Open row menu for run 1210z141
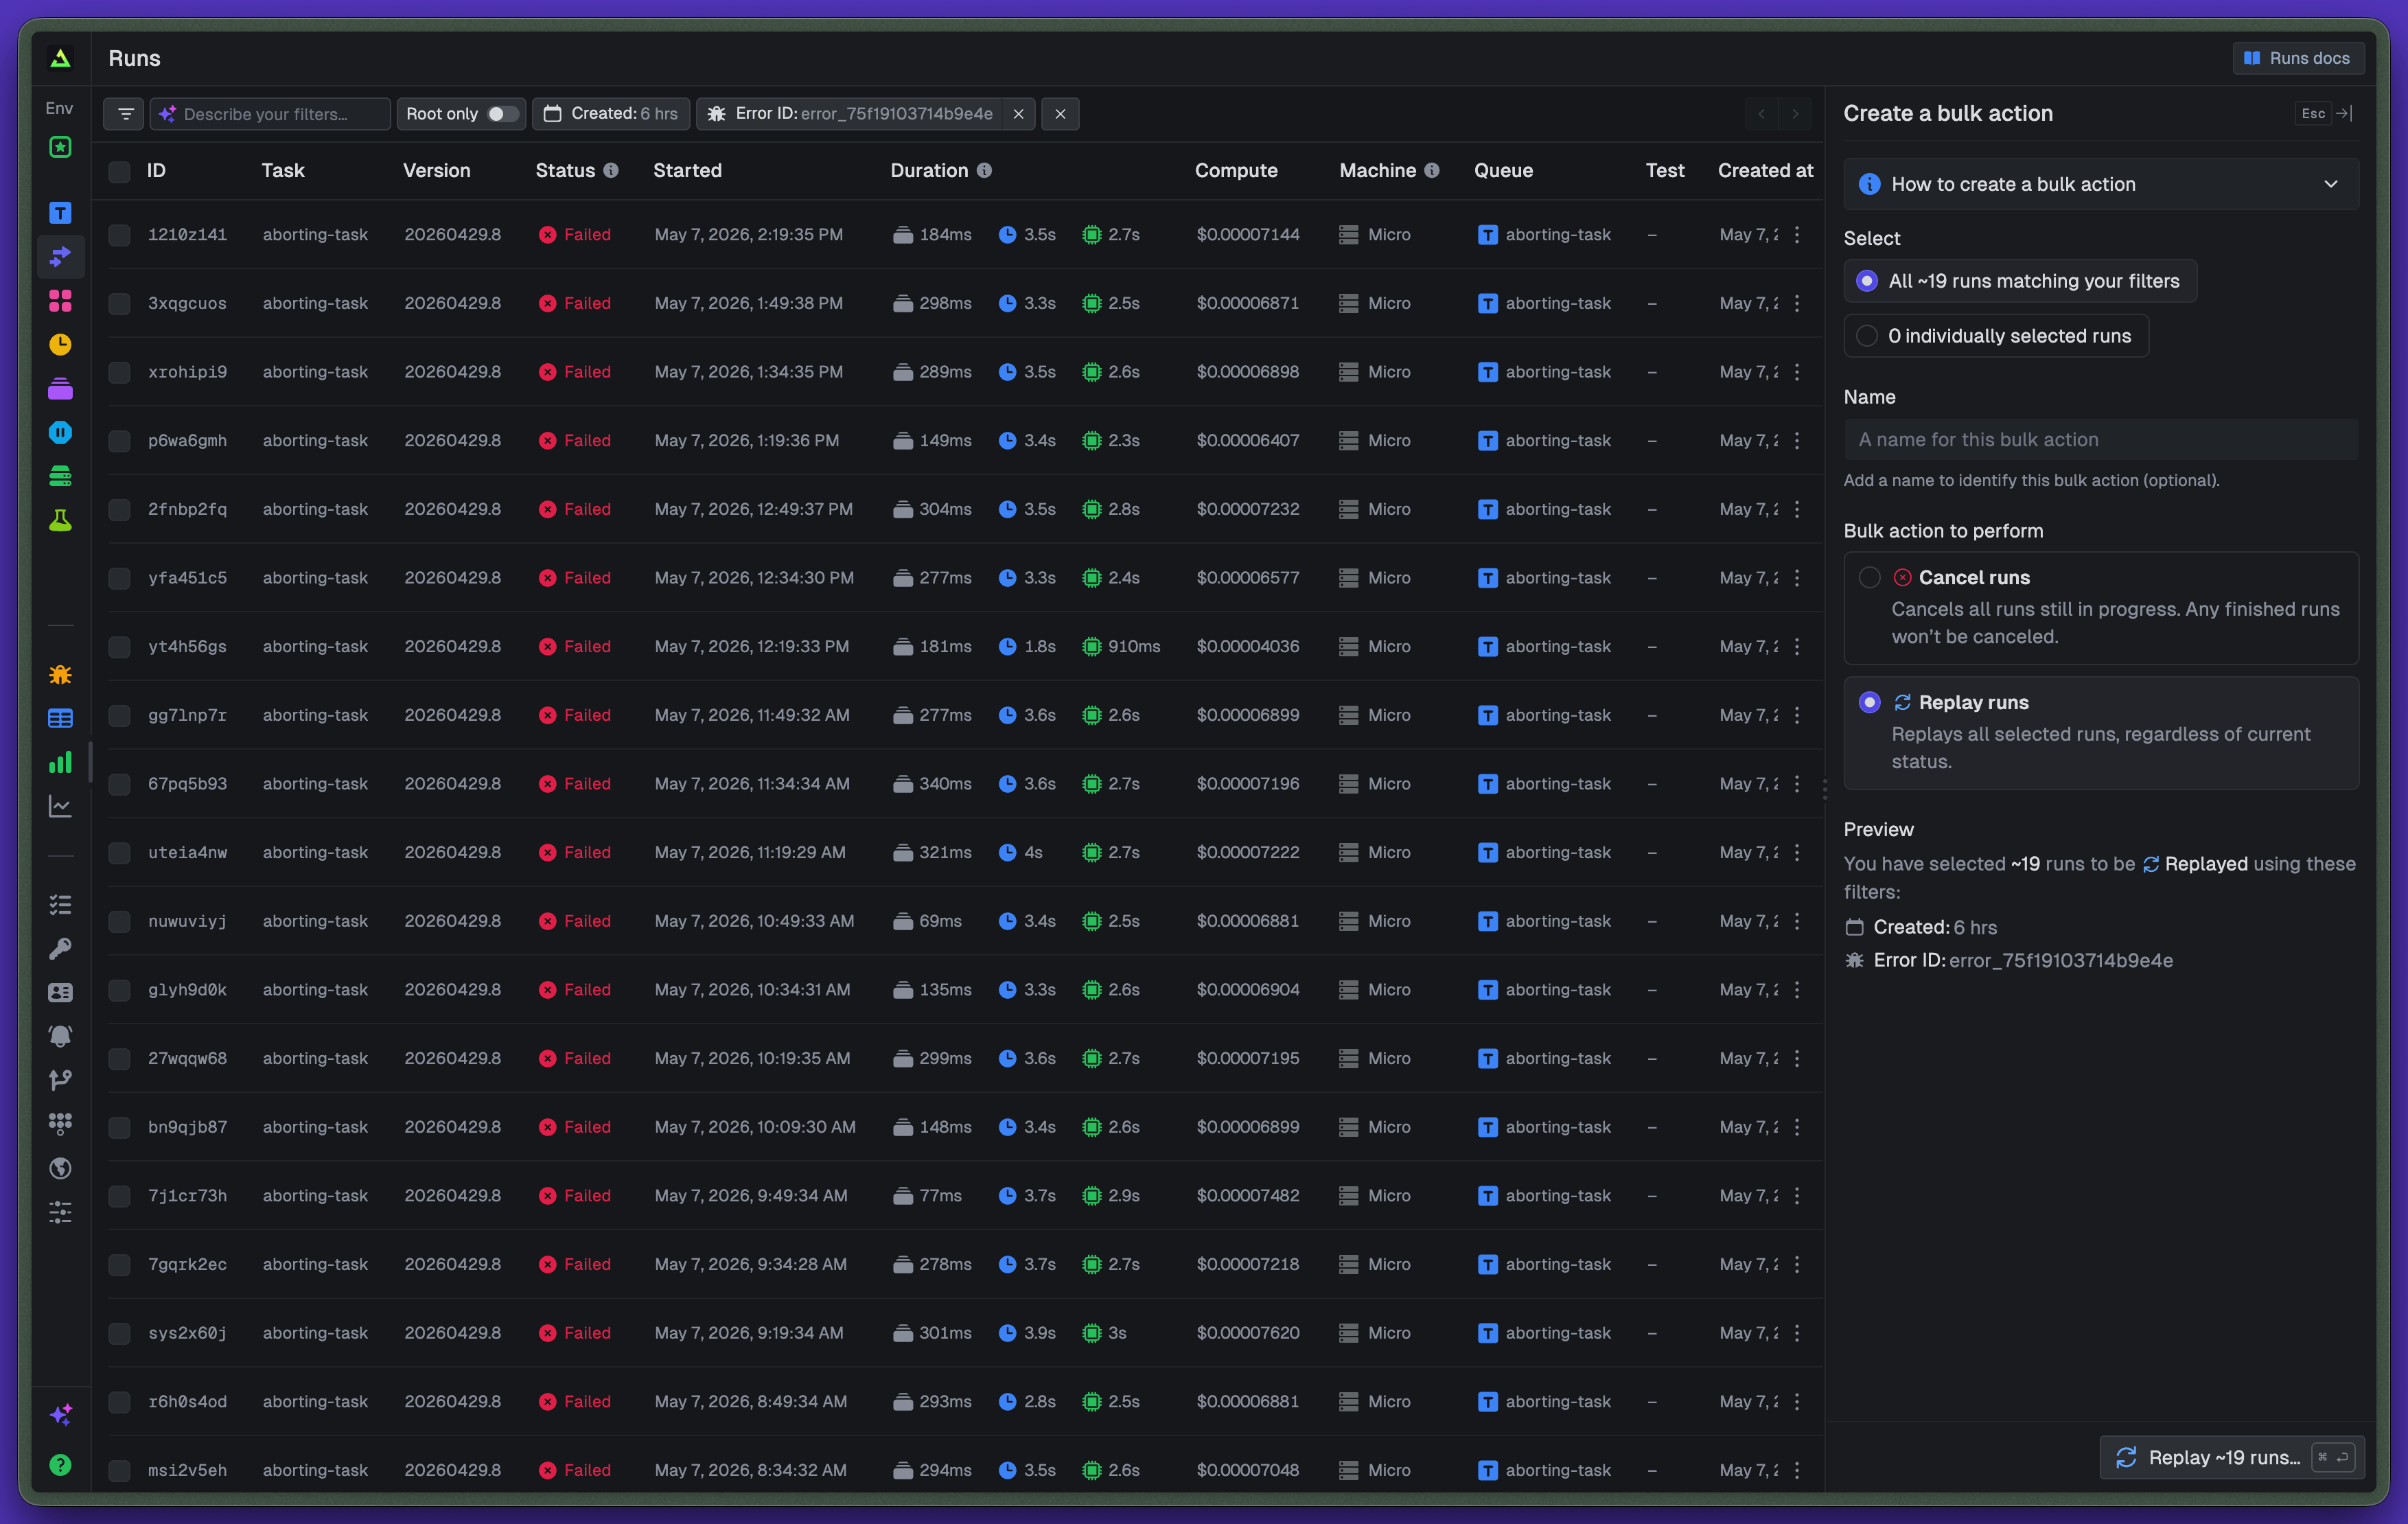Image resolution: width=2408 pixels, height=1524 pixels. [1797, 235]
